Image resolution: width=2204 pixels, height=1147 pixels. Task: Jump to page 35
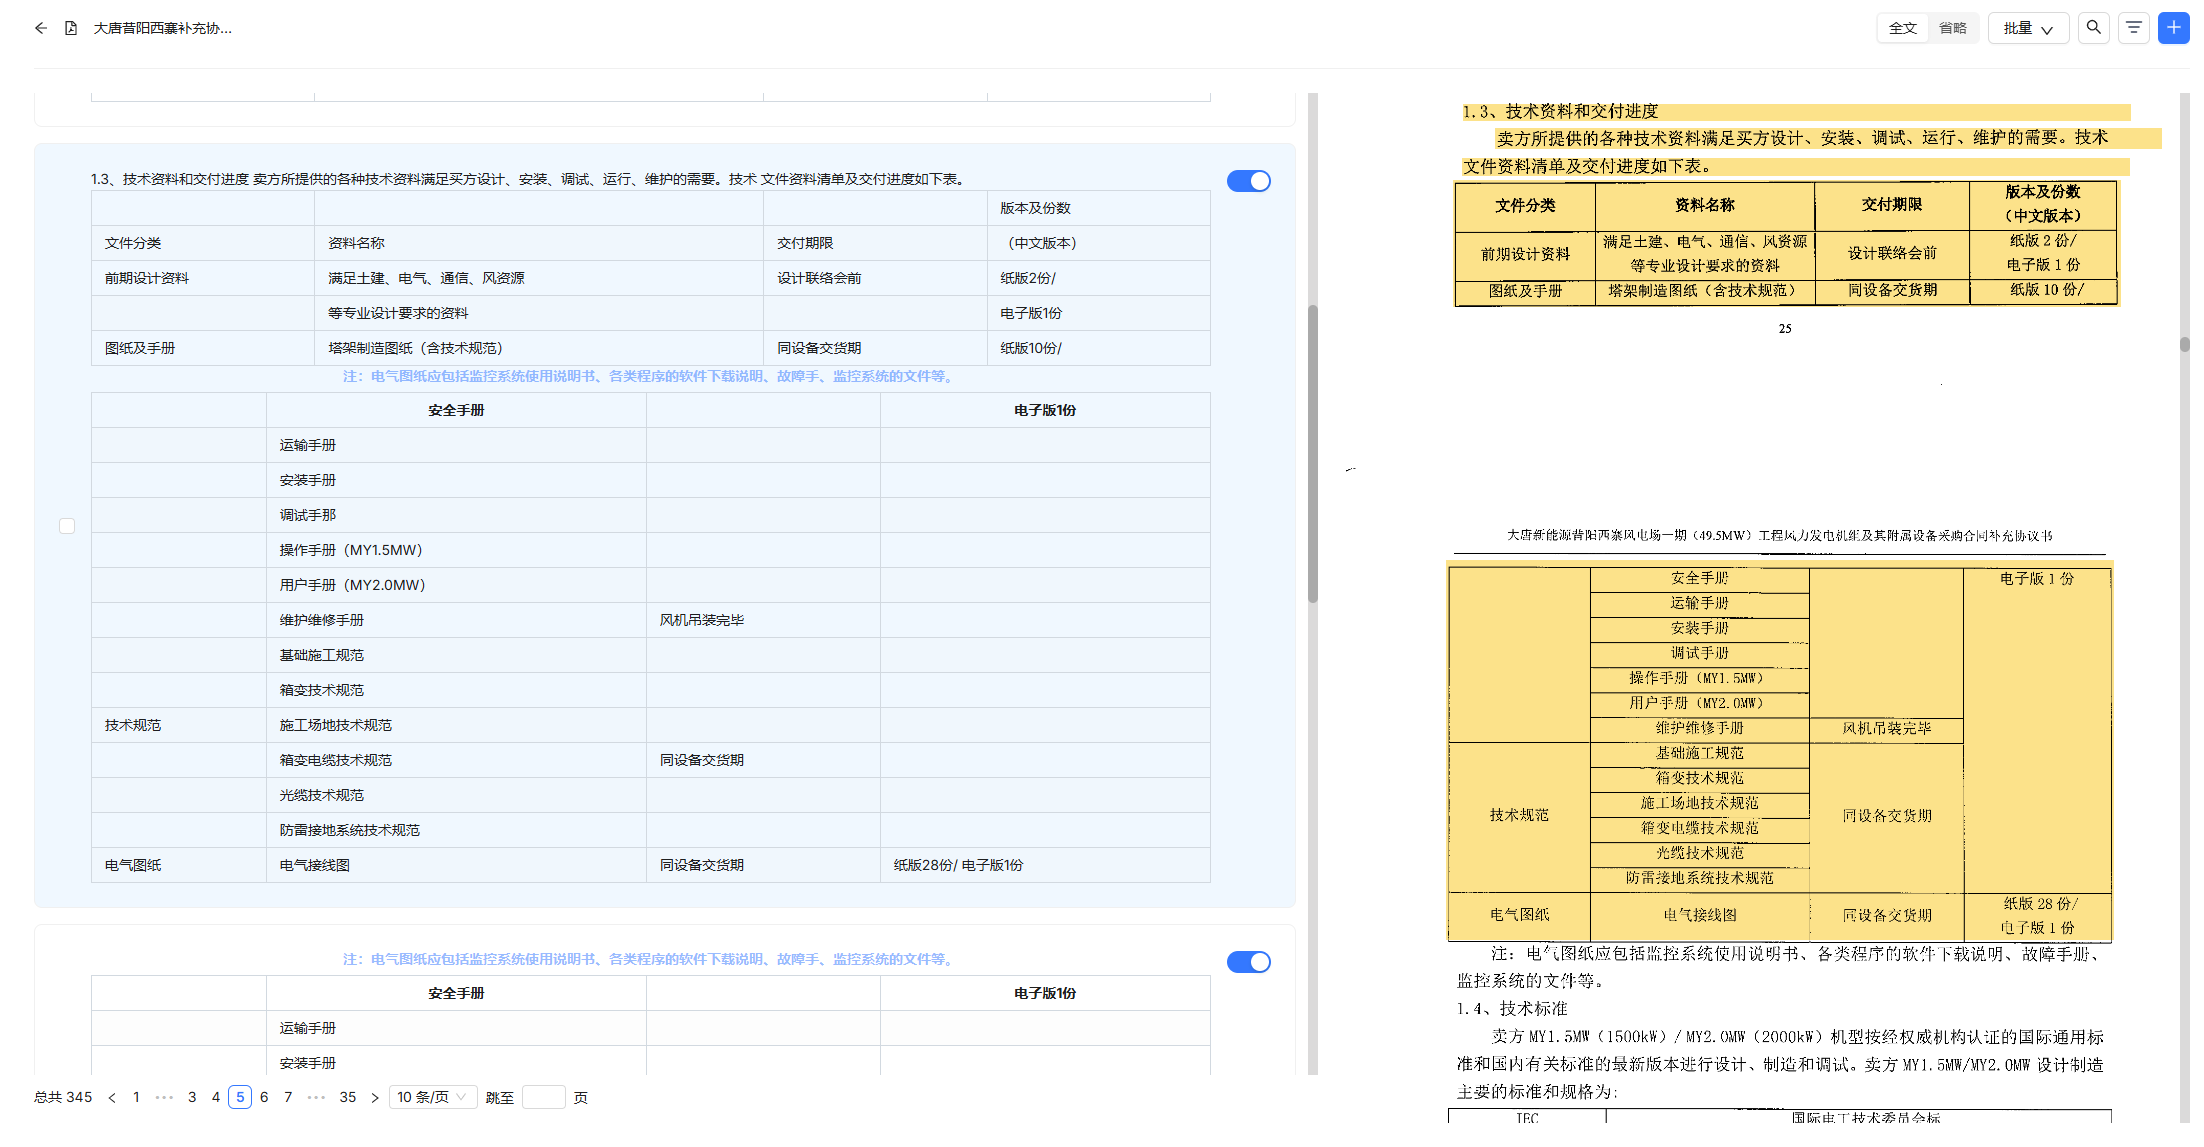tap(348, 1098)
